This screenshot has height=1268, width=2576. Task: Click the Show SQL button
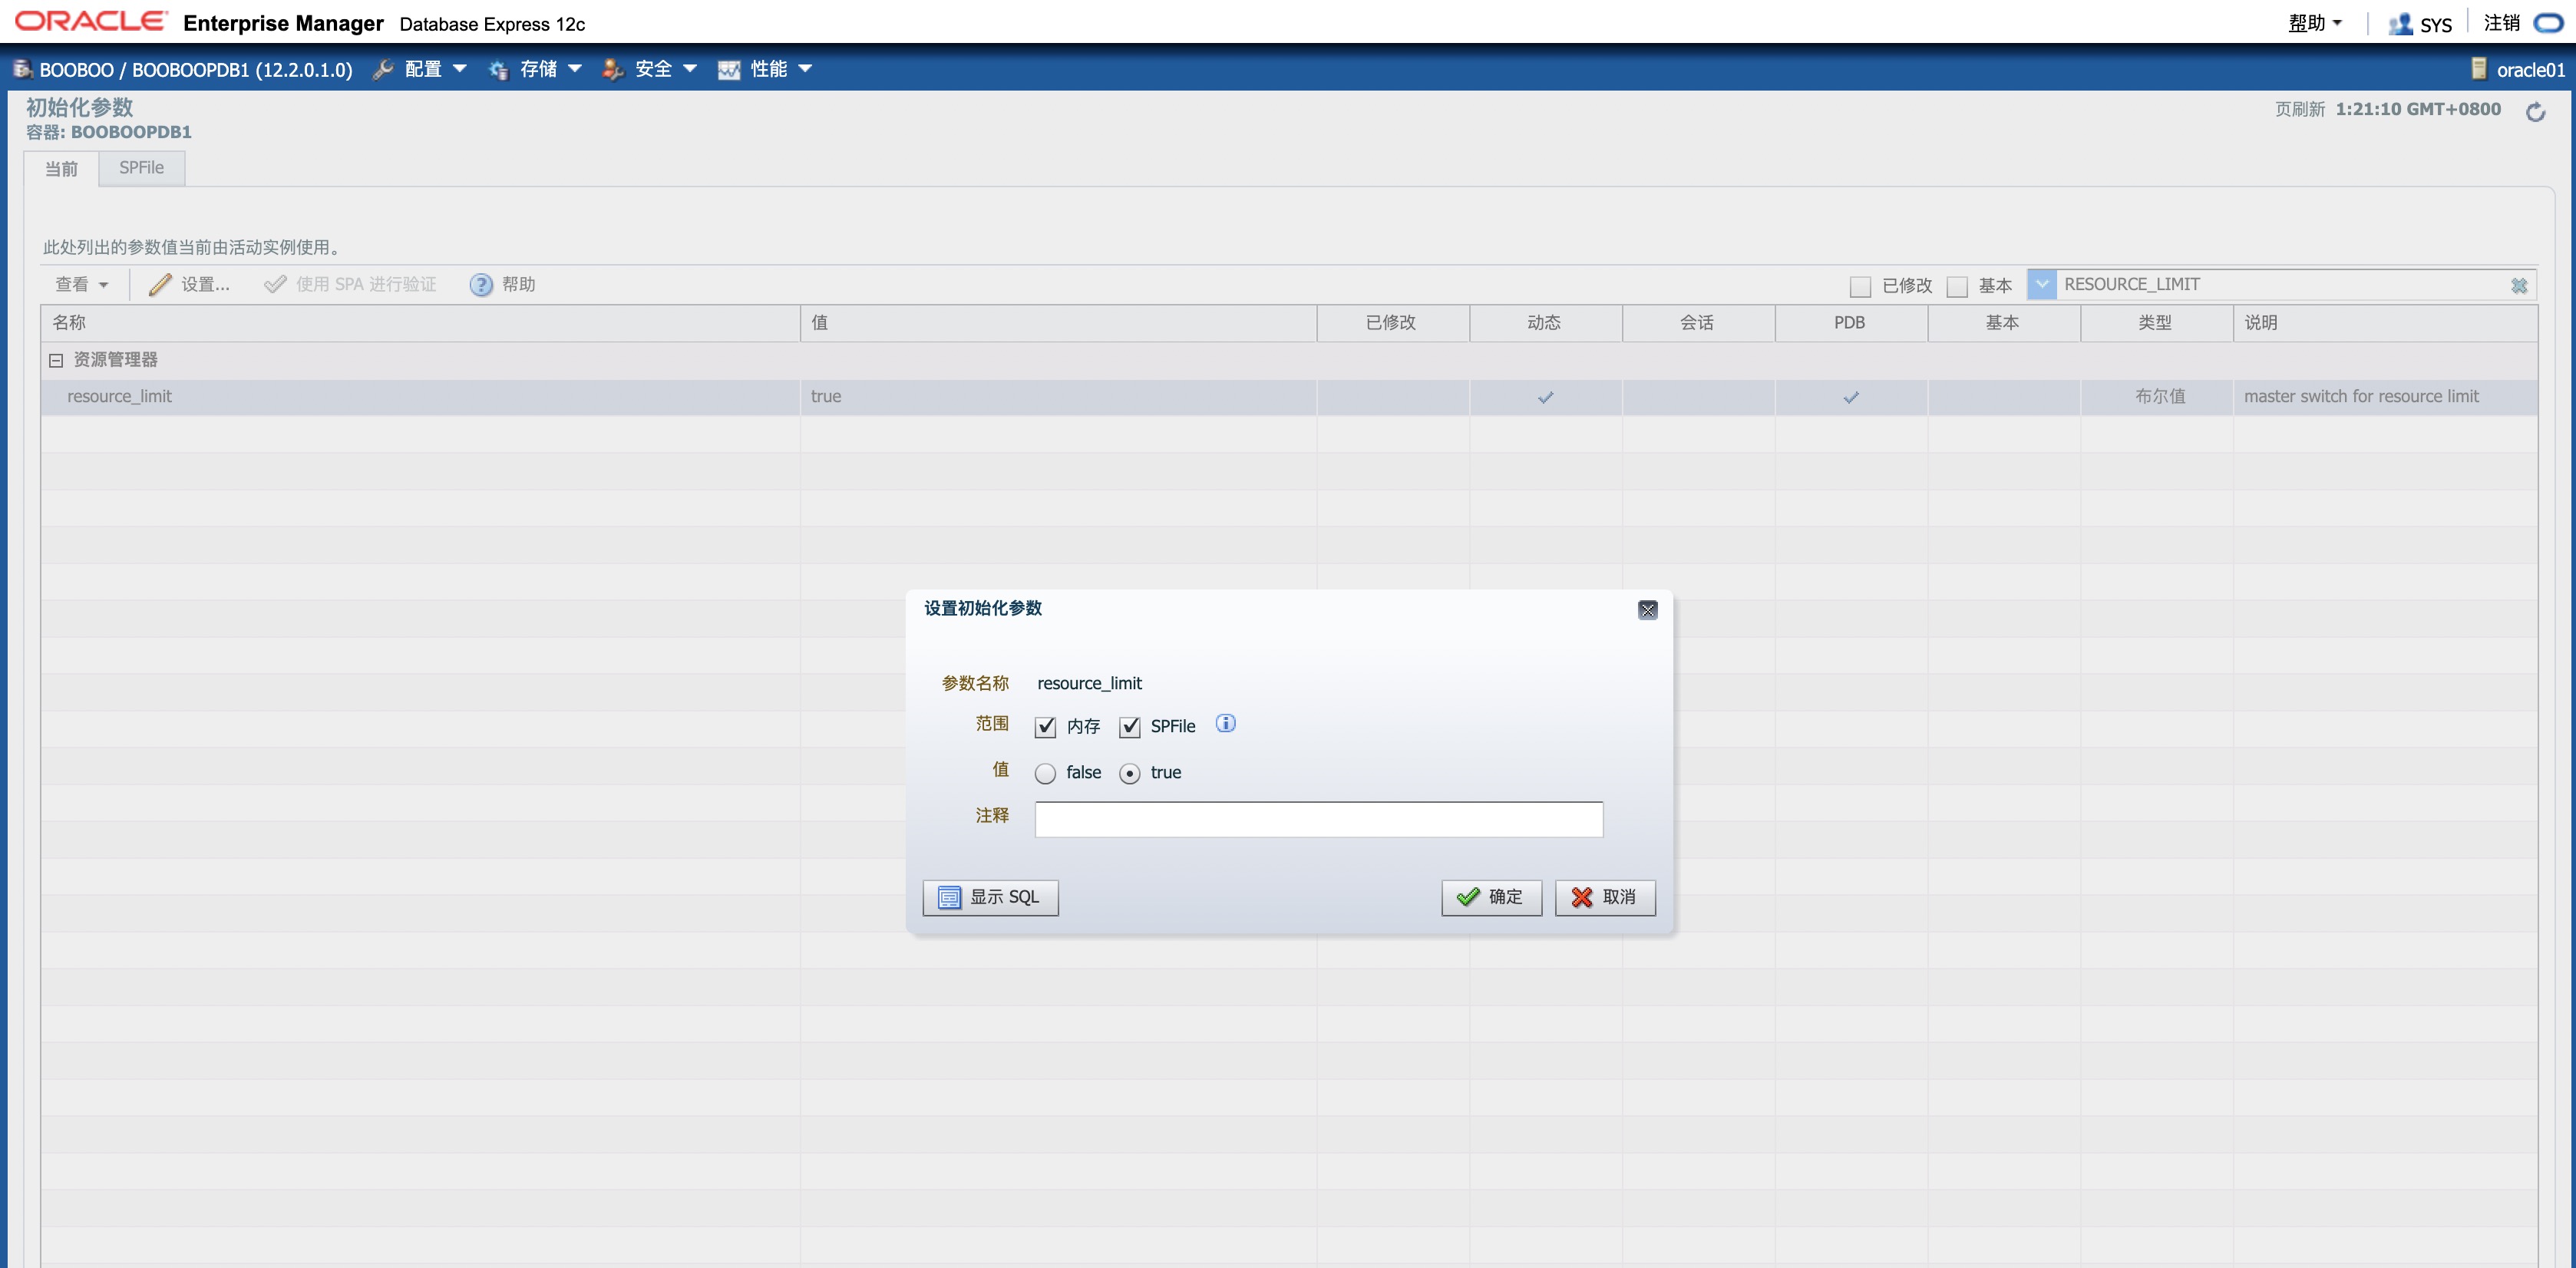(990, 897)
